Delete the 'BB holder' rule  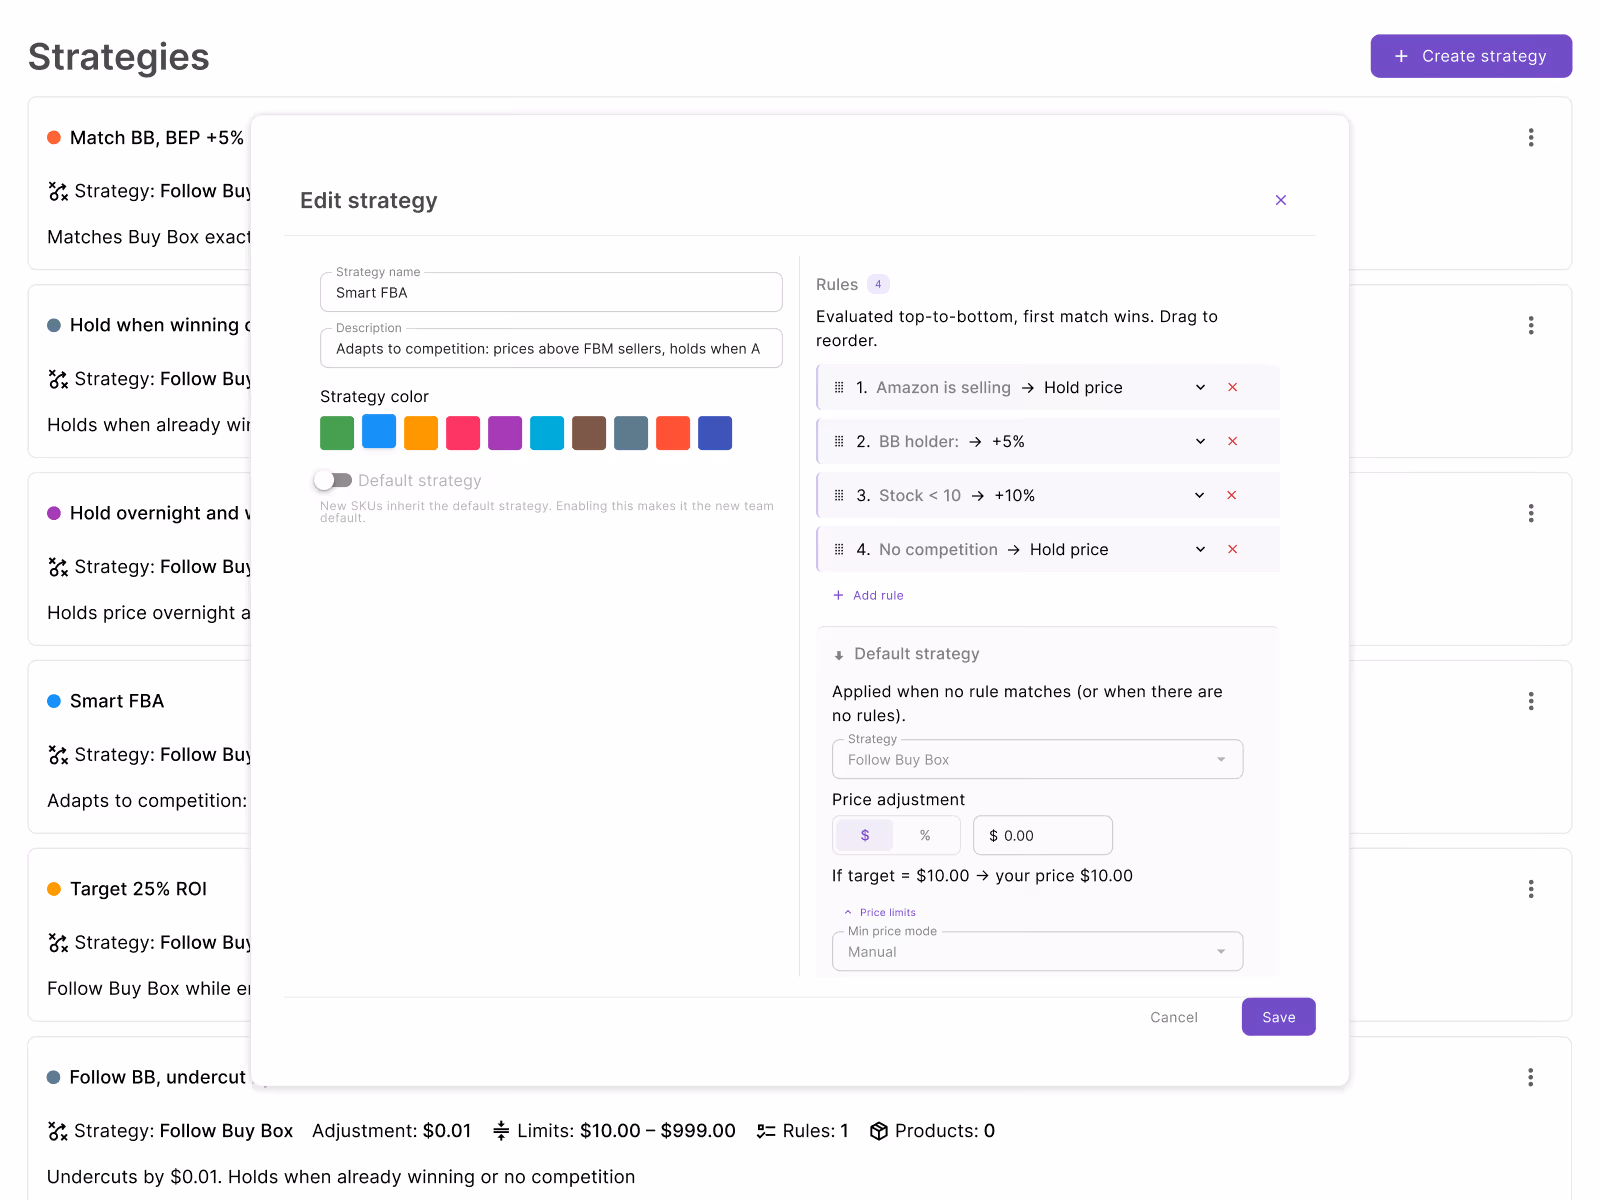1232,441
